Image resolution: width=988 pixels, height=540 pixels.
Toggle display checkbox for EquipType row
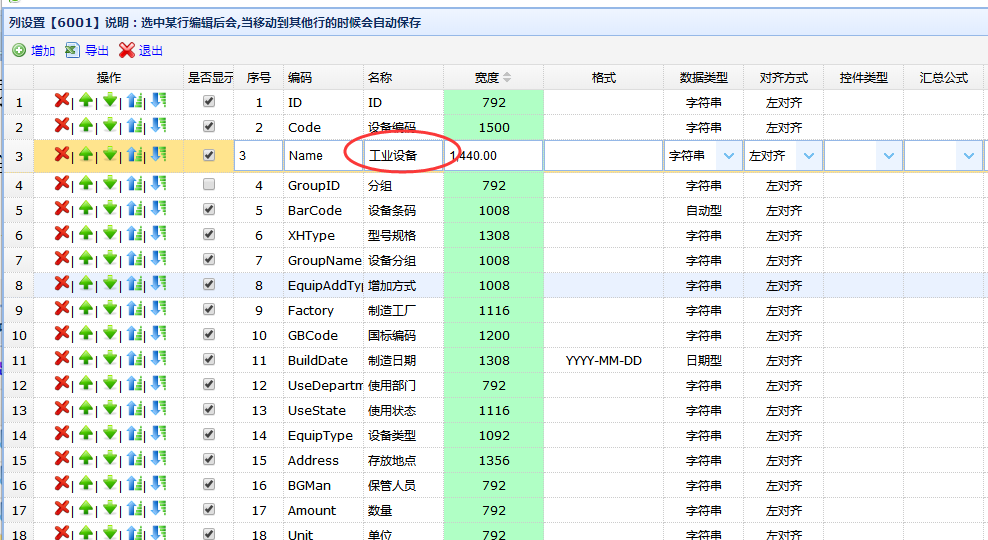pos(209,435)
